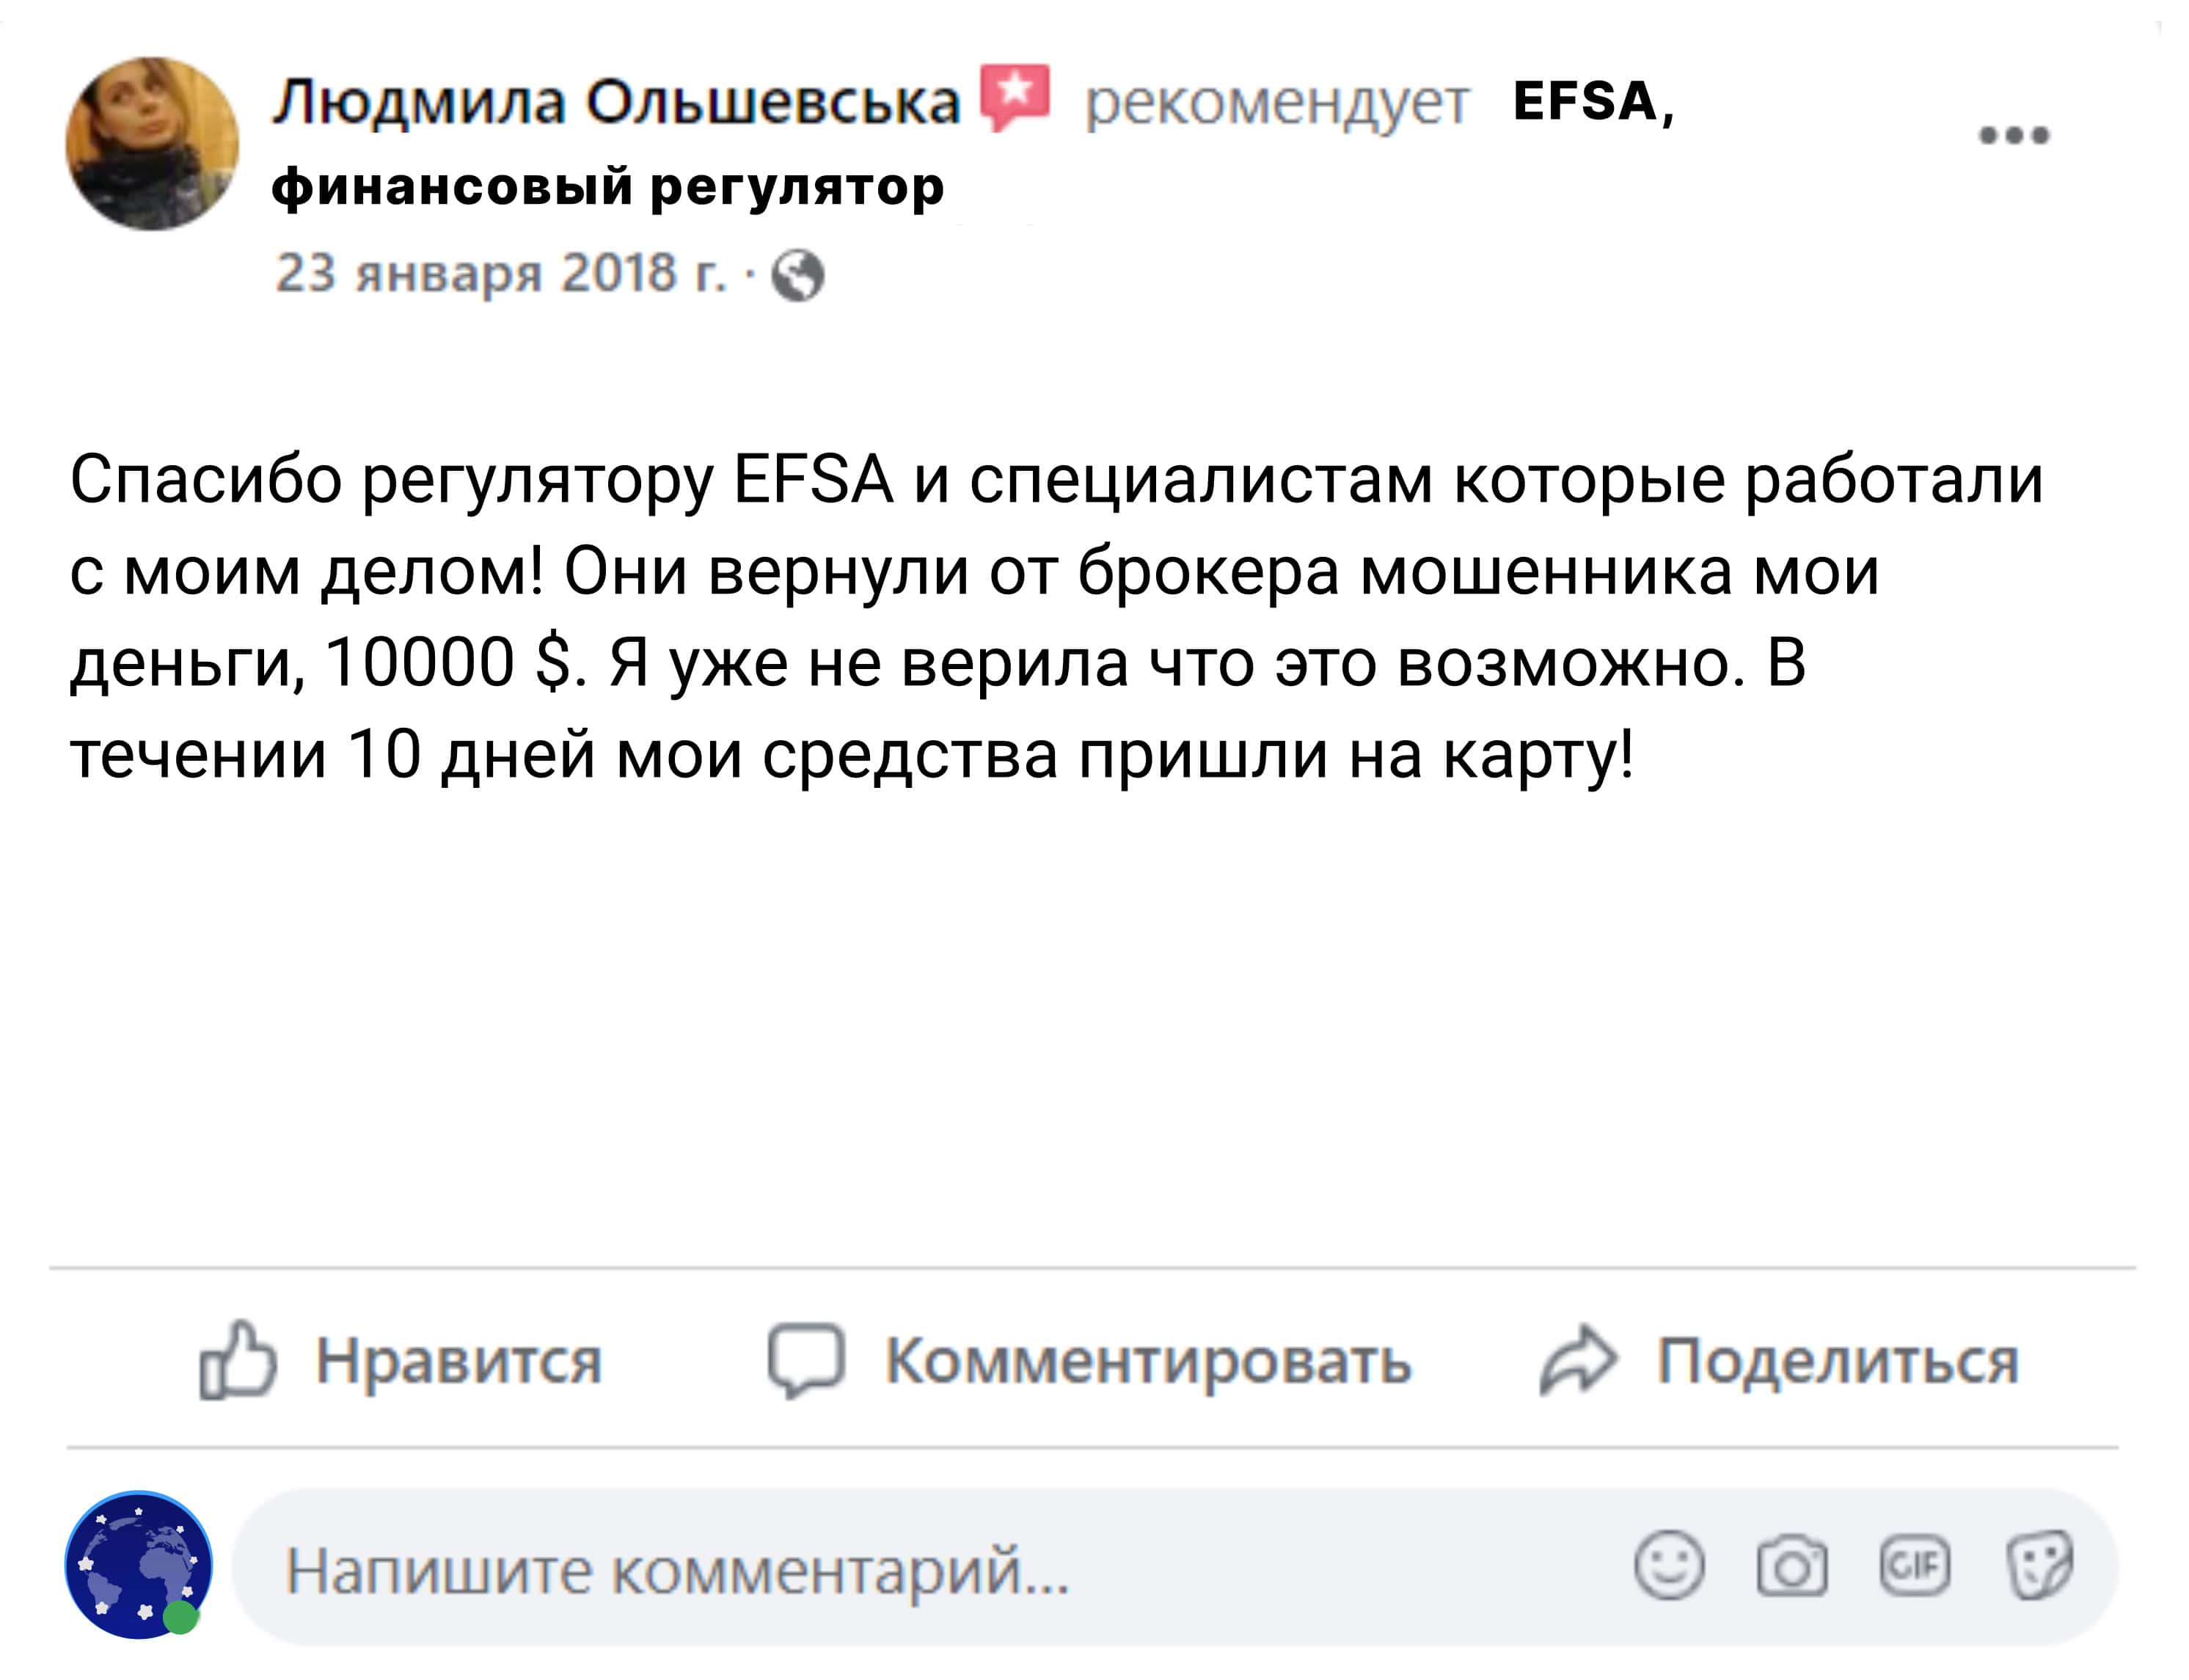Click the share arrow icon
This screenshot has width=2189, height=1680.
click(1577, 1361)
